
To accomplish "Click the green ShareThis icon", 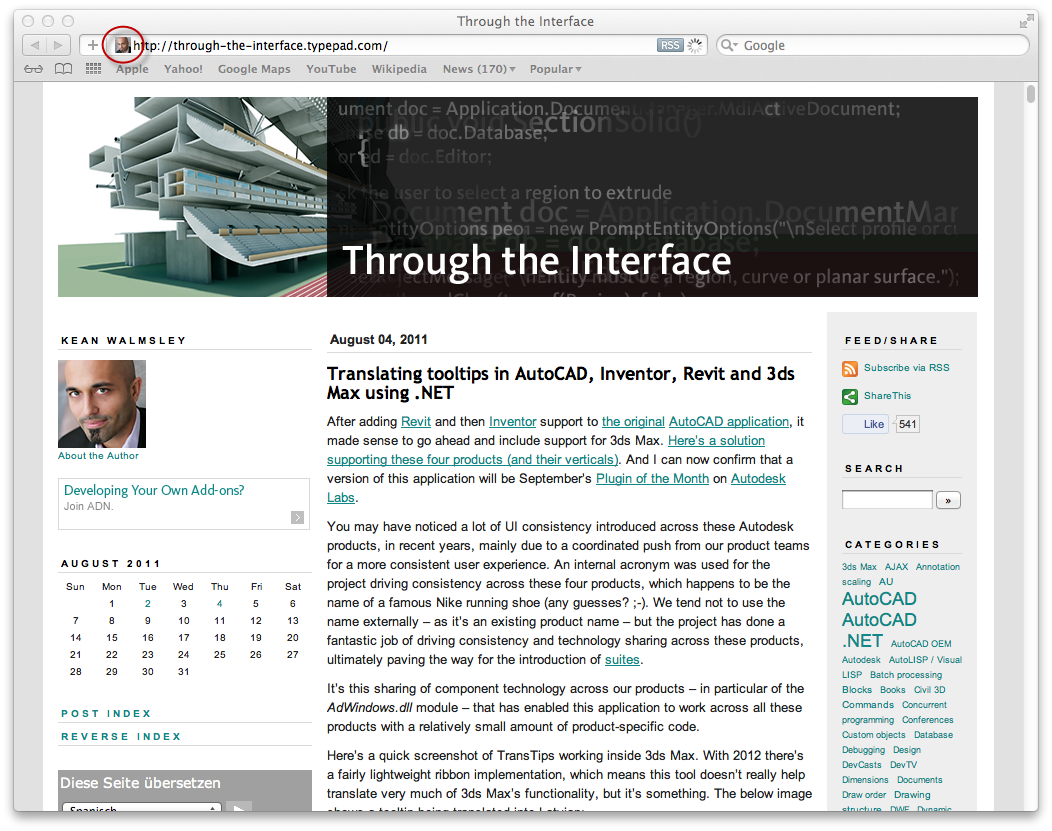I will [x=850, y=396].
